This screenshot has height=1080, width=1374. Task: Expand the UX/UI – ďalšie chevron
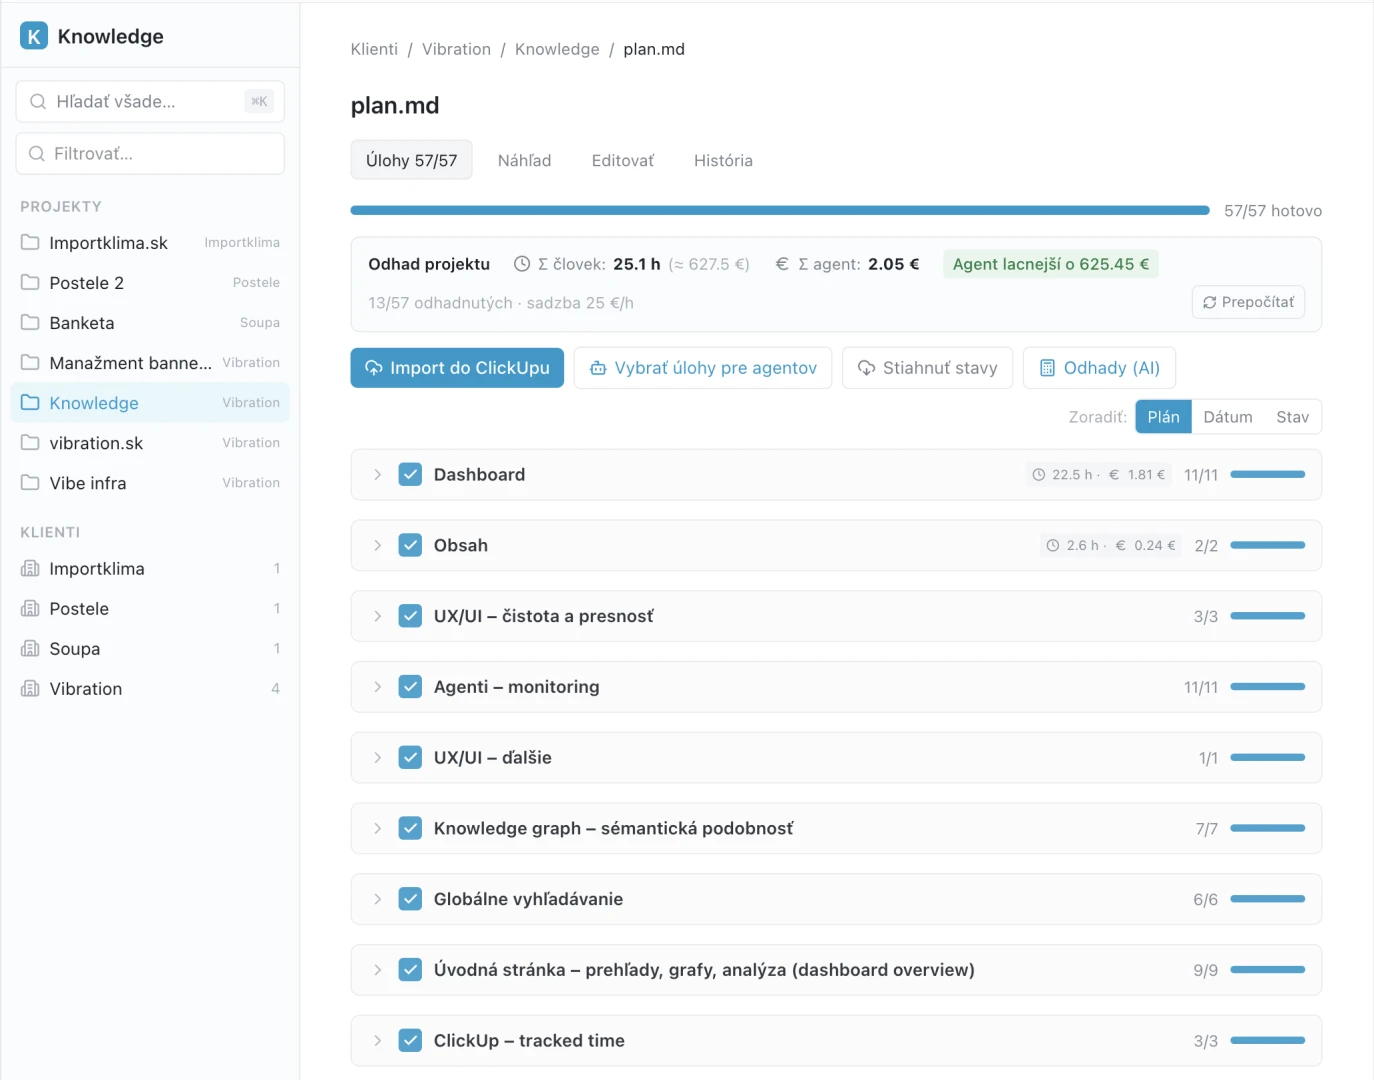click(377, 758)
